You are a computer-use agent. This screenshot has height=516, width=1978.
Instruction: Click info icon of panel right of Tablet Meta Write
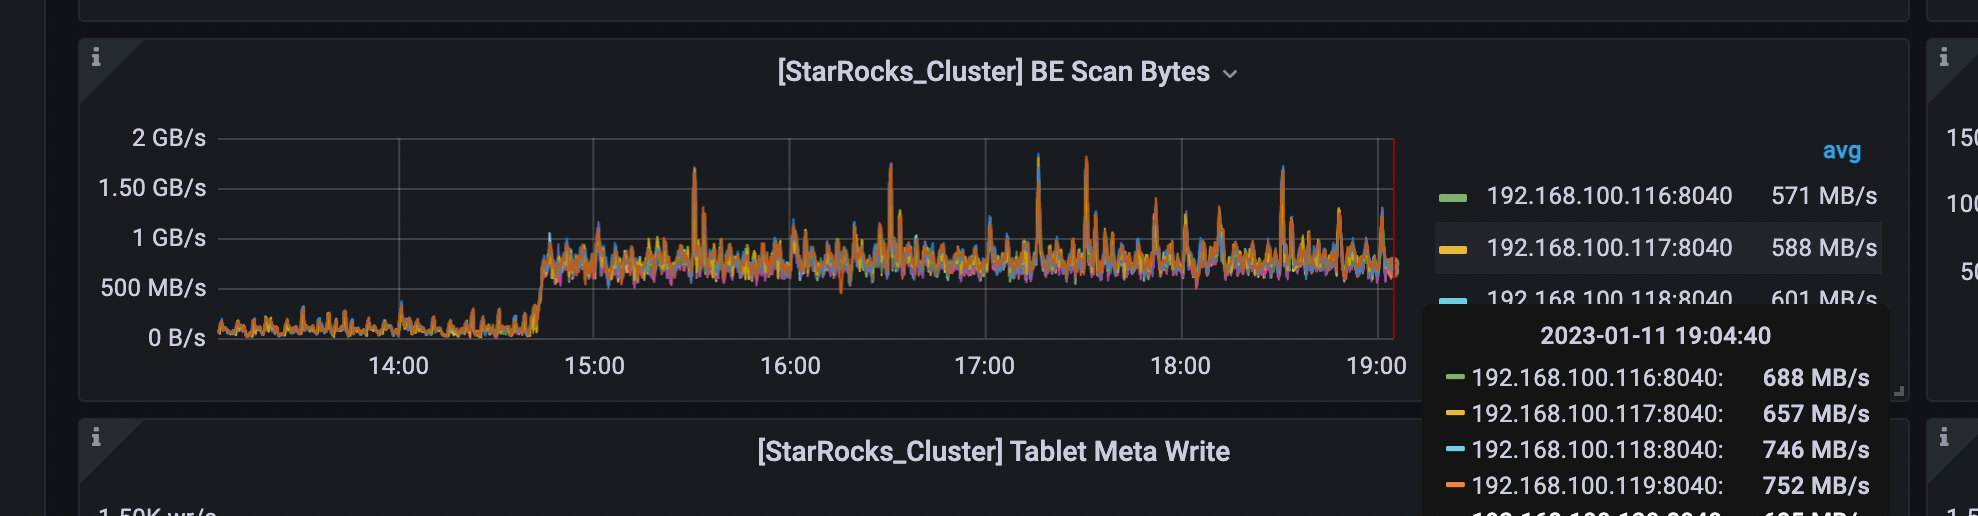pyautogui.click(x=1944, y=437)
